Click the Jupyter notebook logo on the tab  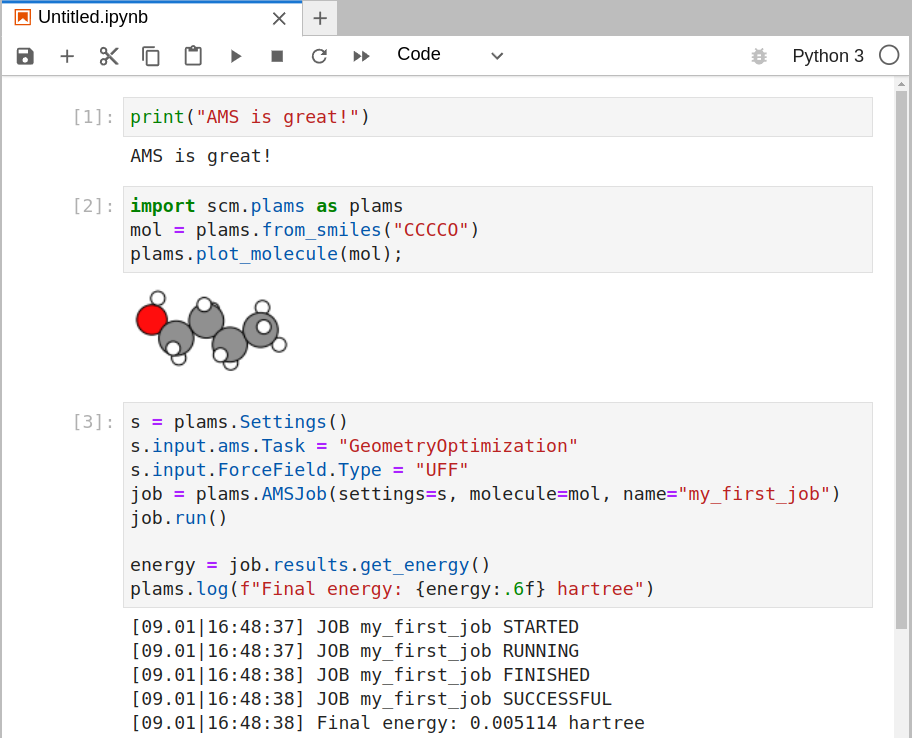pyautogui.click(x=22, y=16)
